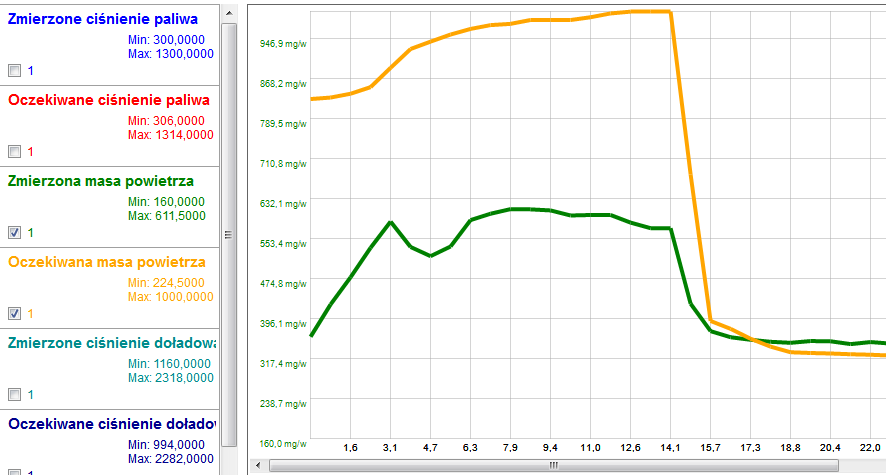Click the 160,0 mg/w Y-axis label
886x475 pixels.
click(283, 443)
